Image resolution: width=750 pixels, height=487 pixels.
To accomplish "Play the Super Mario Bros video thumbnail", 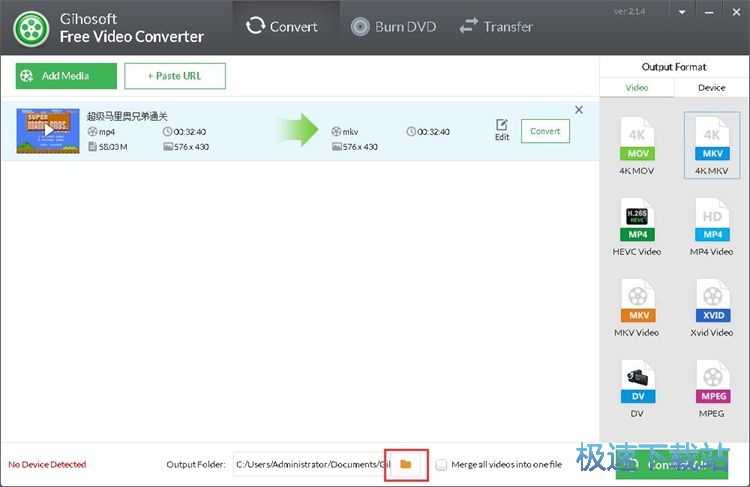I will tap(48, 131).
